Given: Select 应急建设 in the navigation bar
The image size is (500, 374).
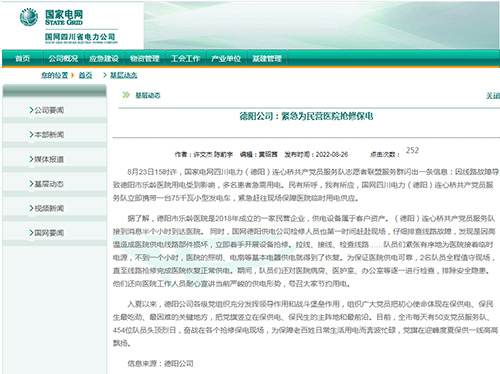Looking at the screenshot, I should click(x=104, y=59).
